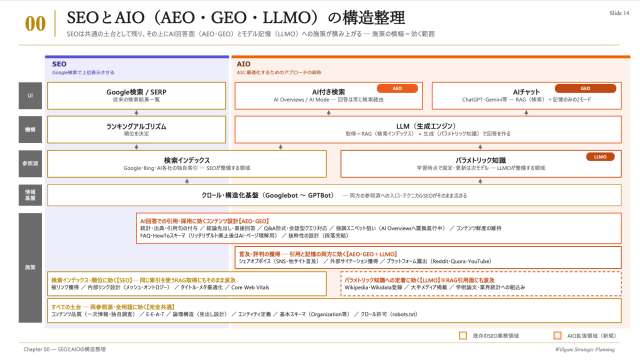Select the 'ランキングアルゴリズム' box
Viewport: 640px width, 361px height.
(136, 130)
